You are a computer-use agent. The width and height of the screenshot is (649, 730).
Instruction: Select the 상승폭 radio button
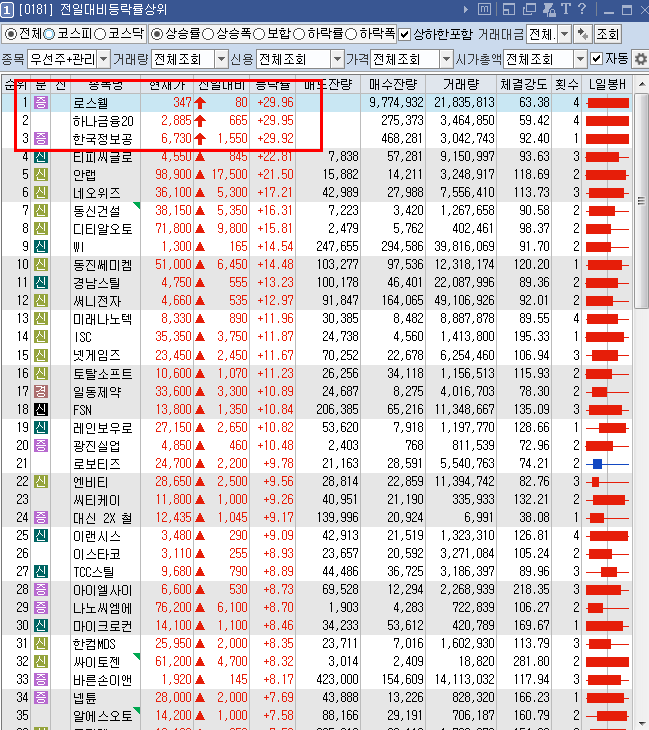(208, 34)
